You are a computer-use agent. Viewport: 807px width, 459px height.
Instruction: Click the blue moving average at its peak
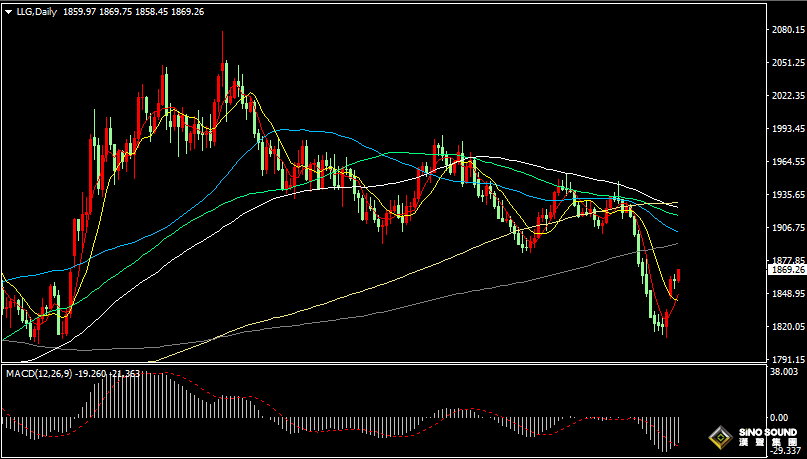[292, 130]
